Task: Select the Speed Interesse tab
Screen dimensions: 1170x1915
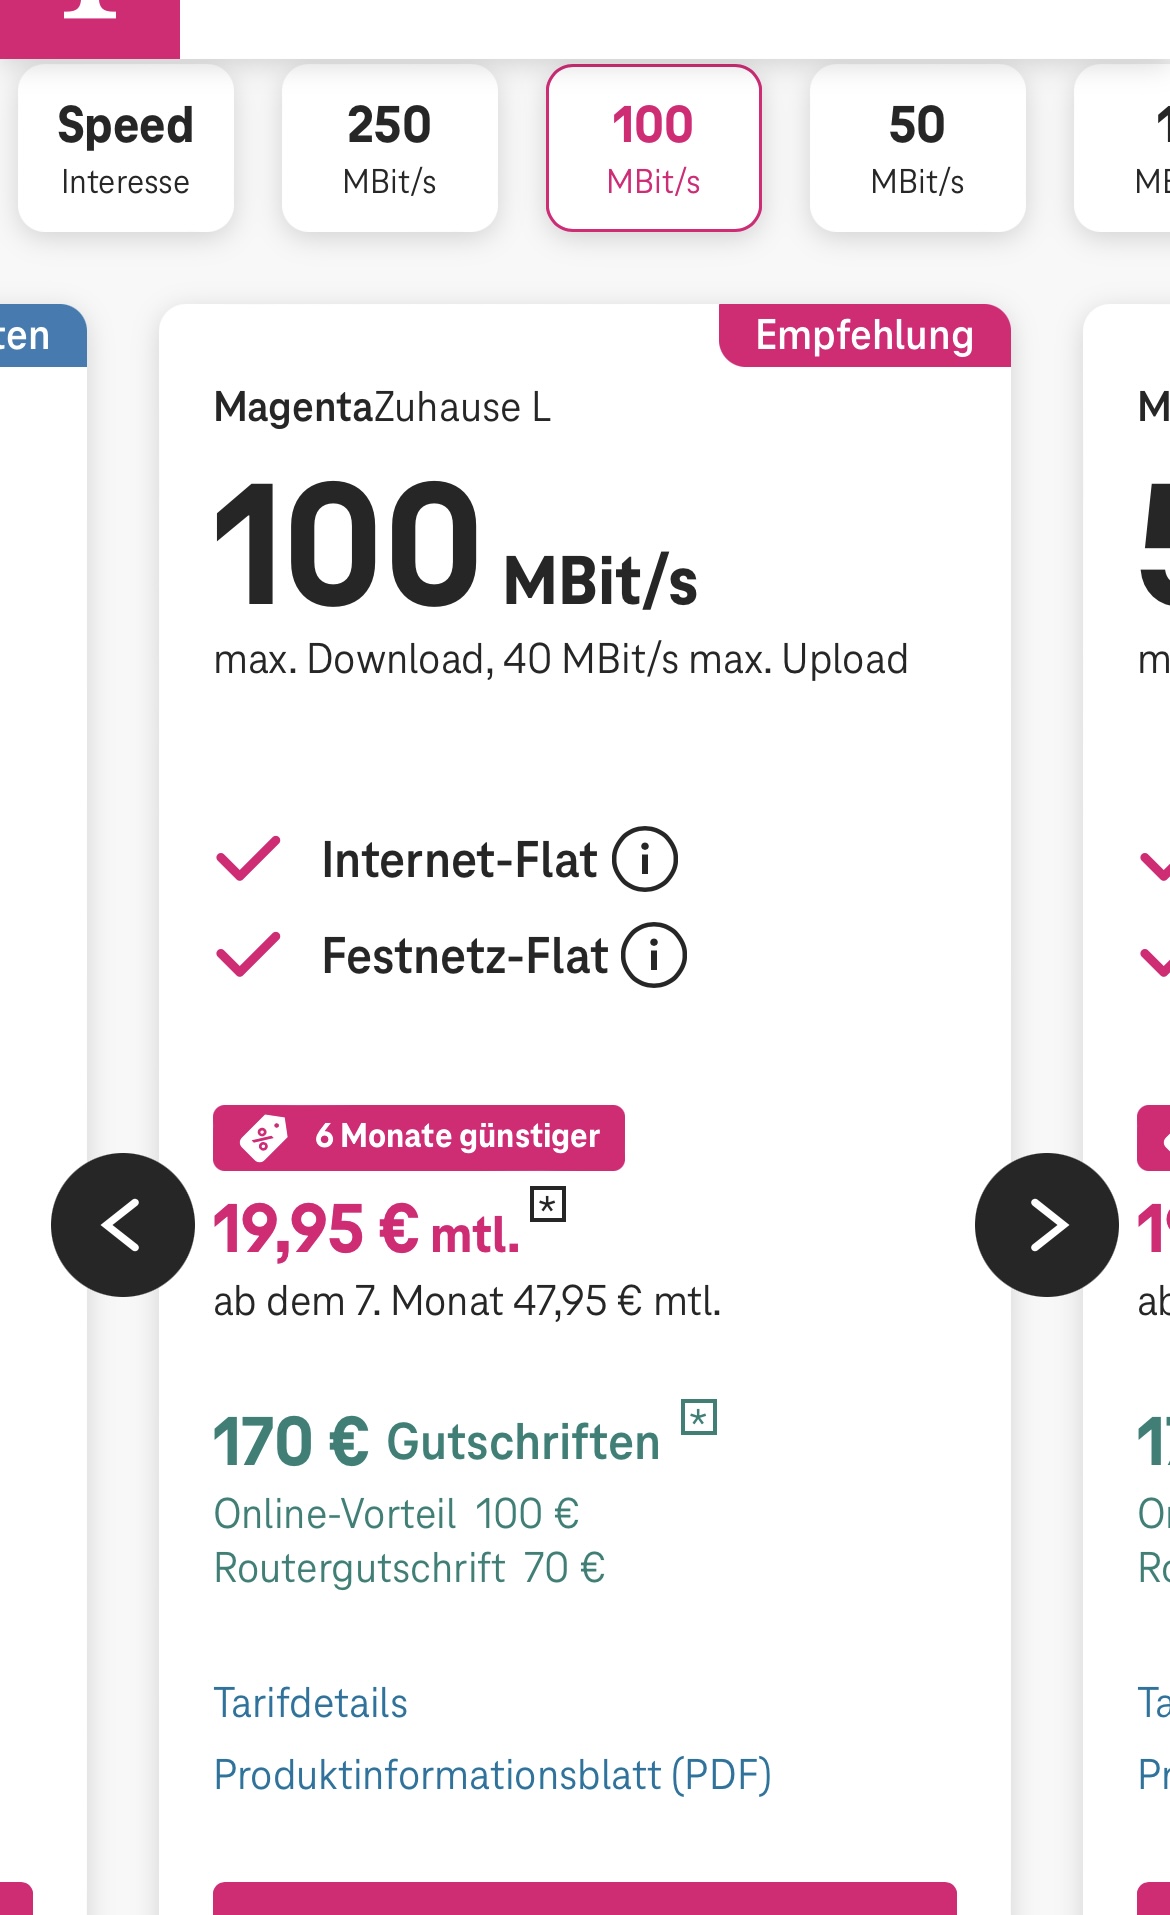Action: point(126,148)
